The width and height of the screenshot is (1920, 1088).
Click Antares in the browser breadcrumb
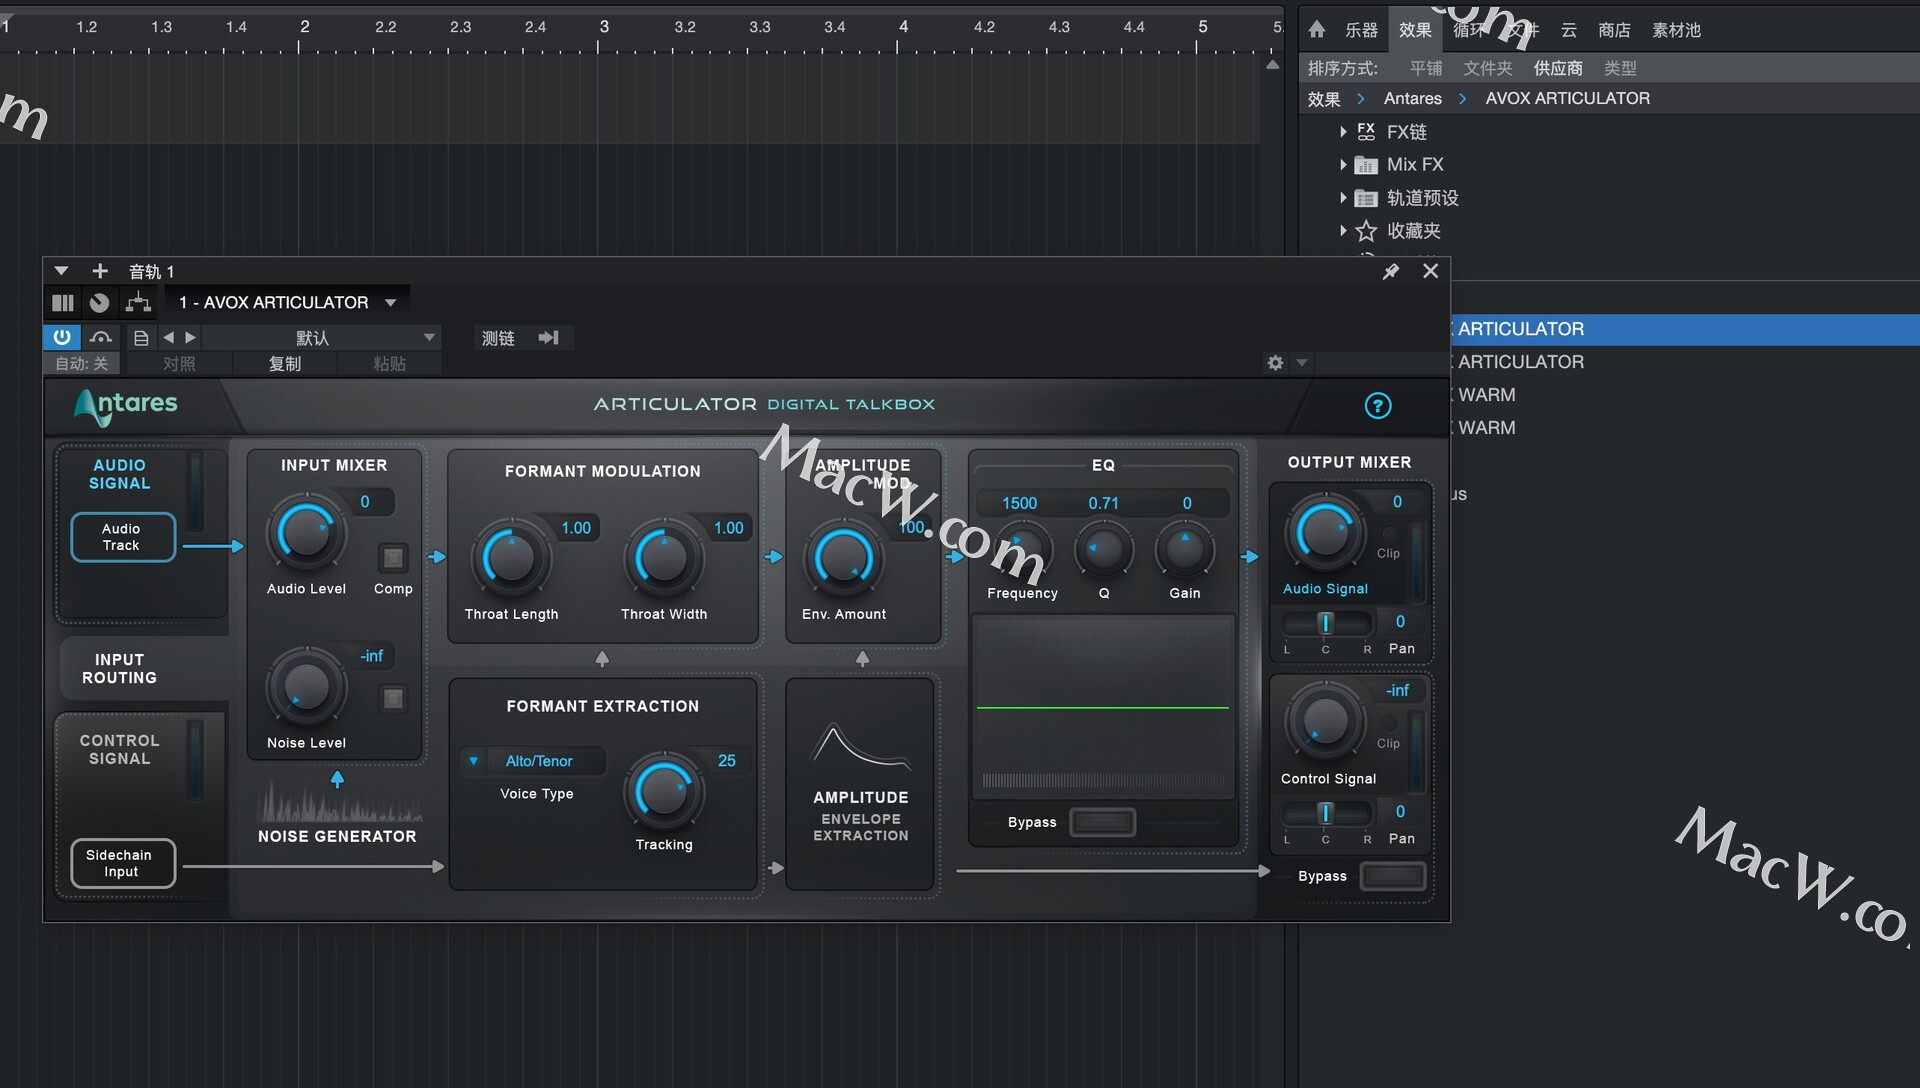click(x=1412, y=98)
